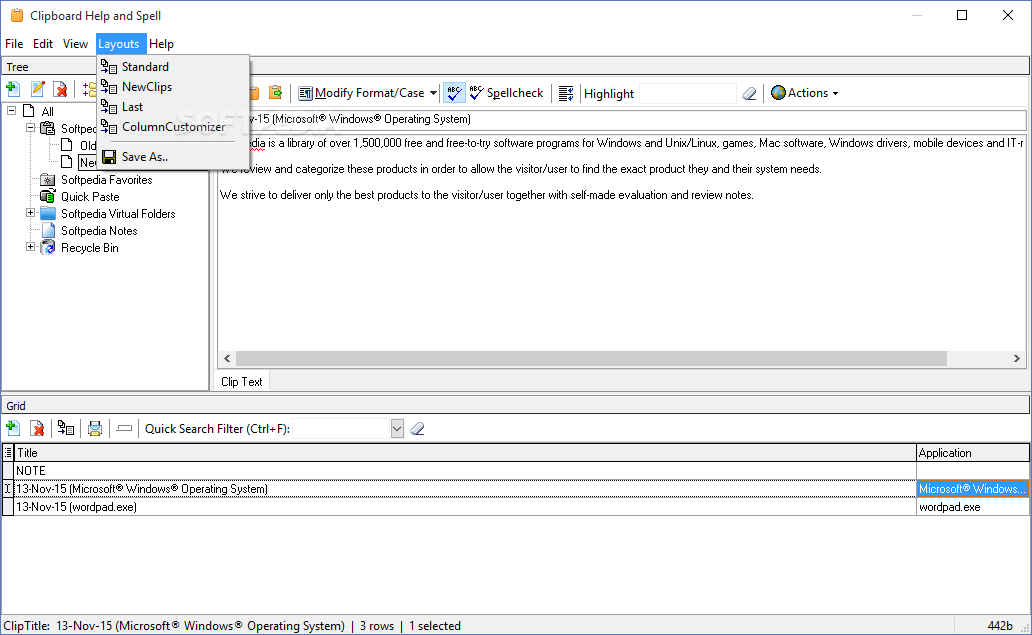The height and width of the screenshot is (635, 1032).
Task: Run Spellcheck on the clip
Action: click(x=506, y=93)
